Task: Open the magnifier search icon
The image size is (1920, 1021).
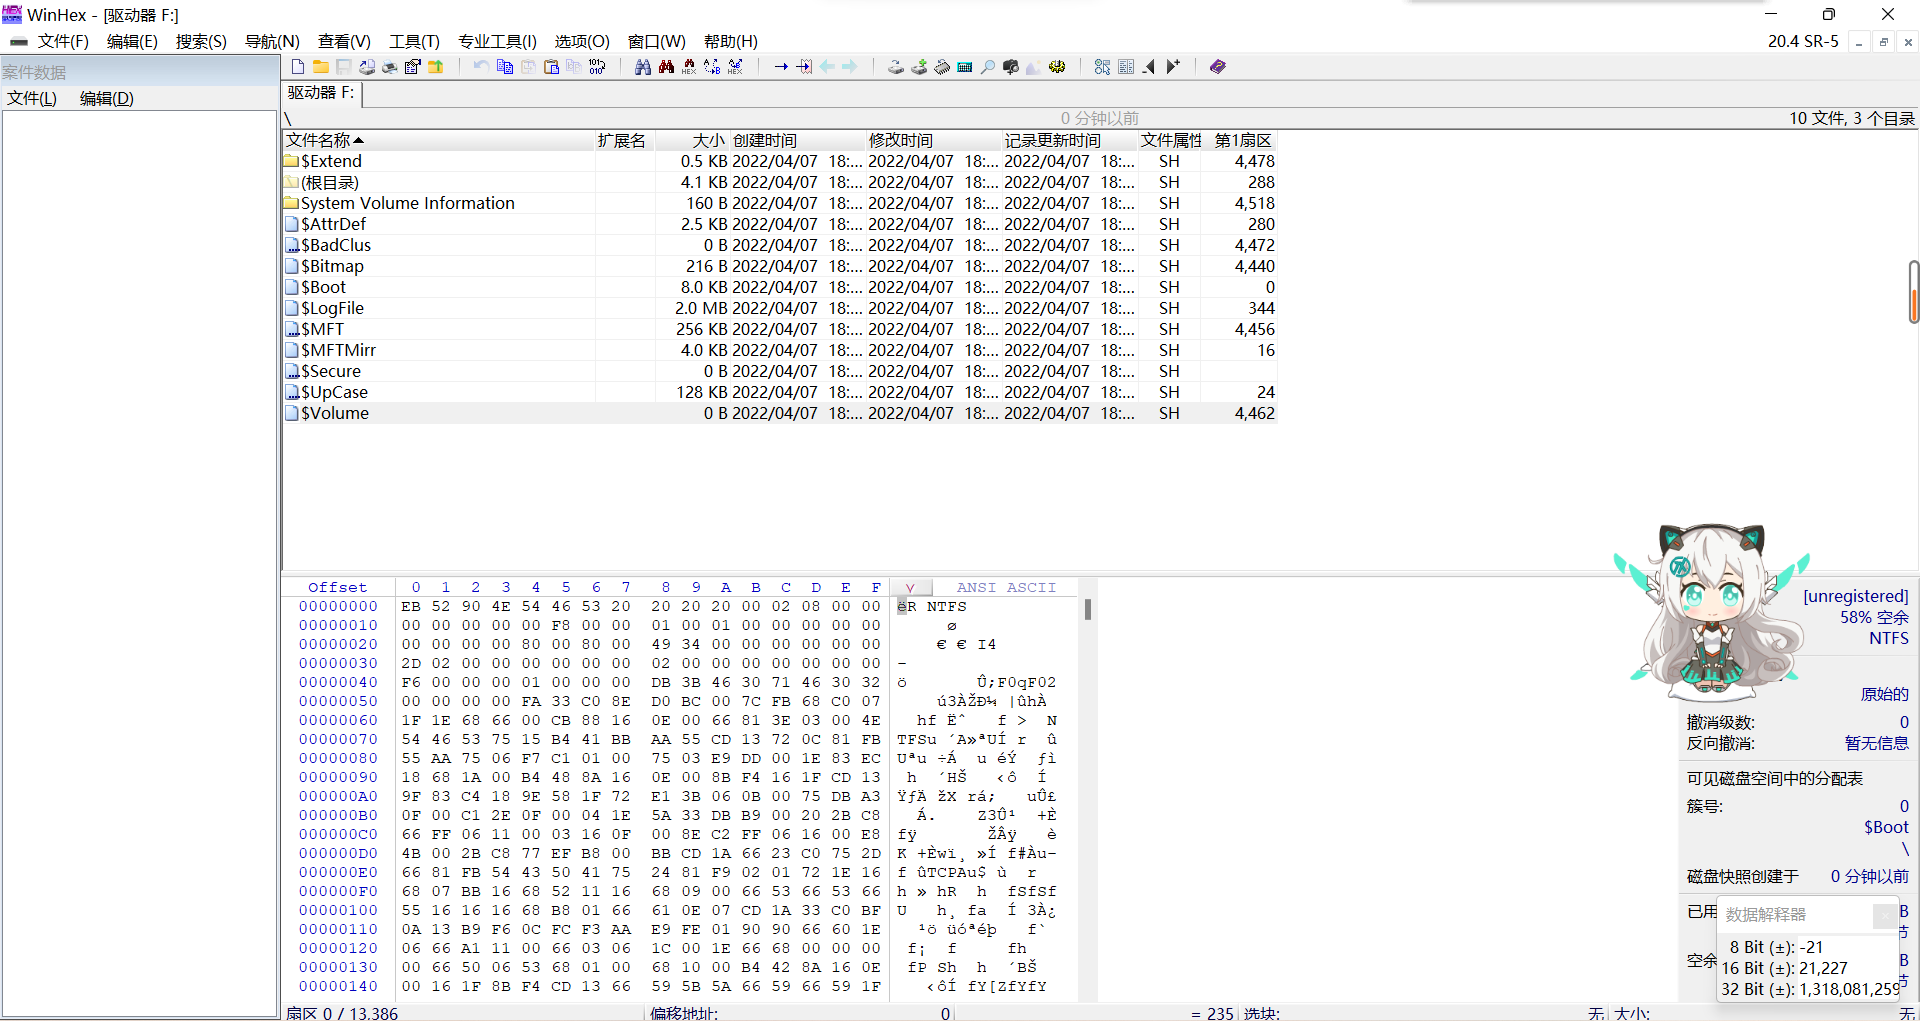Action: tap(987, 66)
